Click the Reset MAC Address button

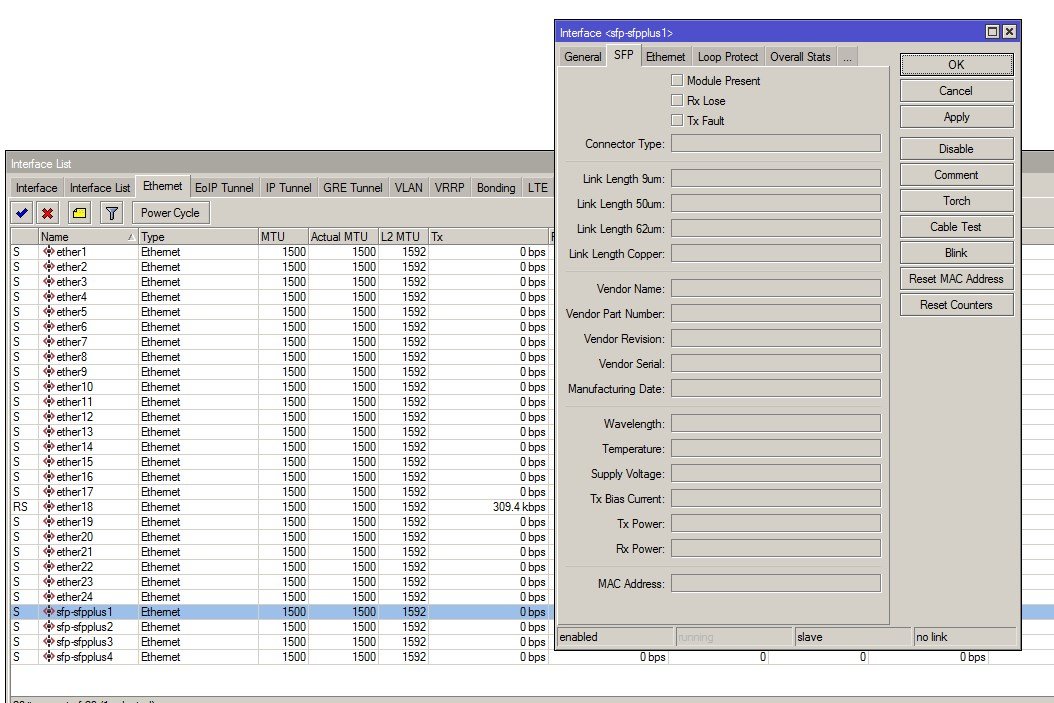tap(956, 279)
